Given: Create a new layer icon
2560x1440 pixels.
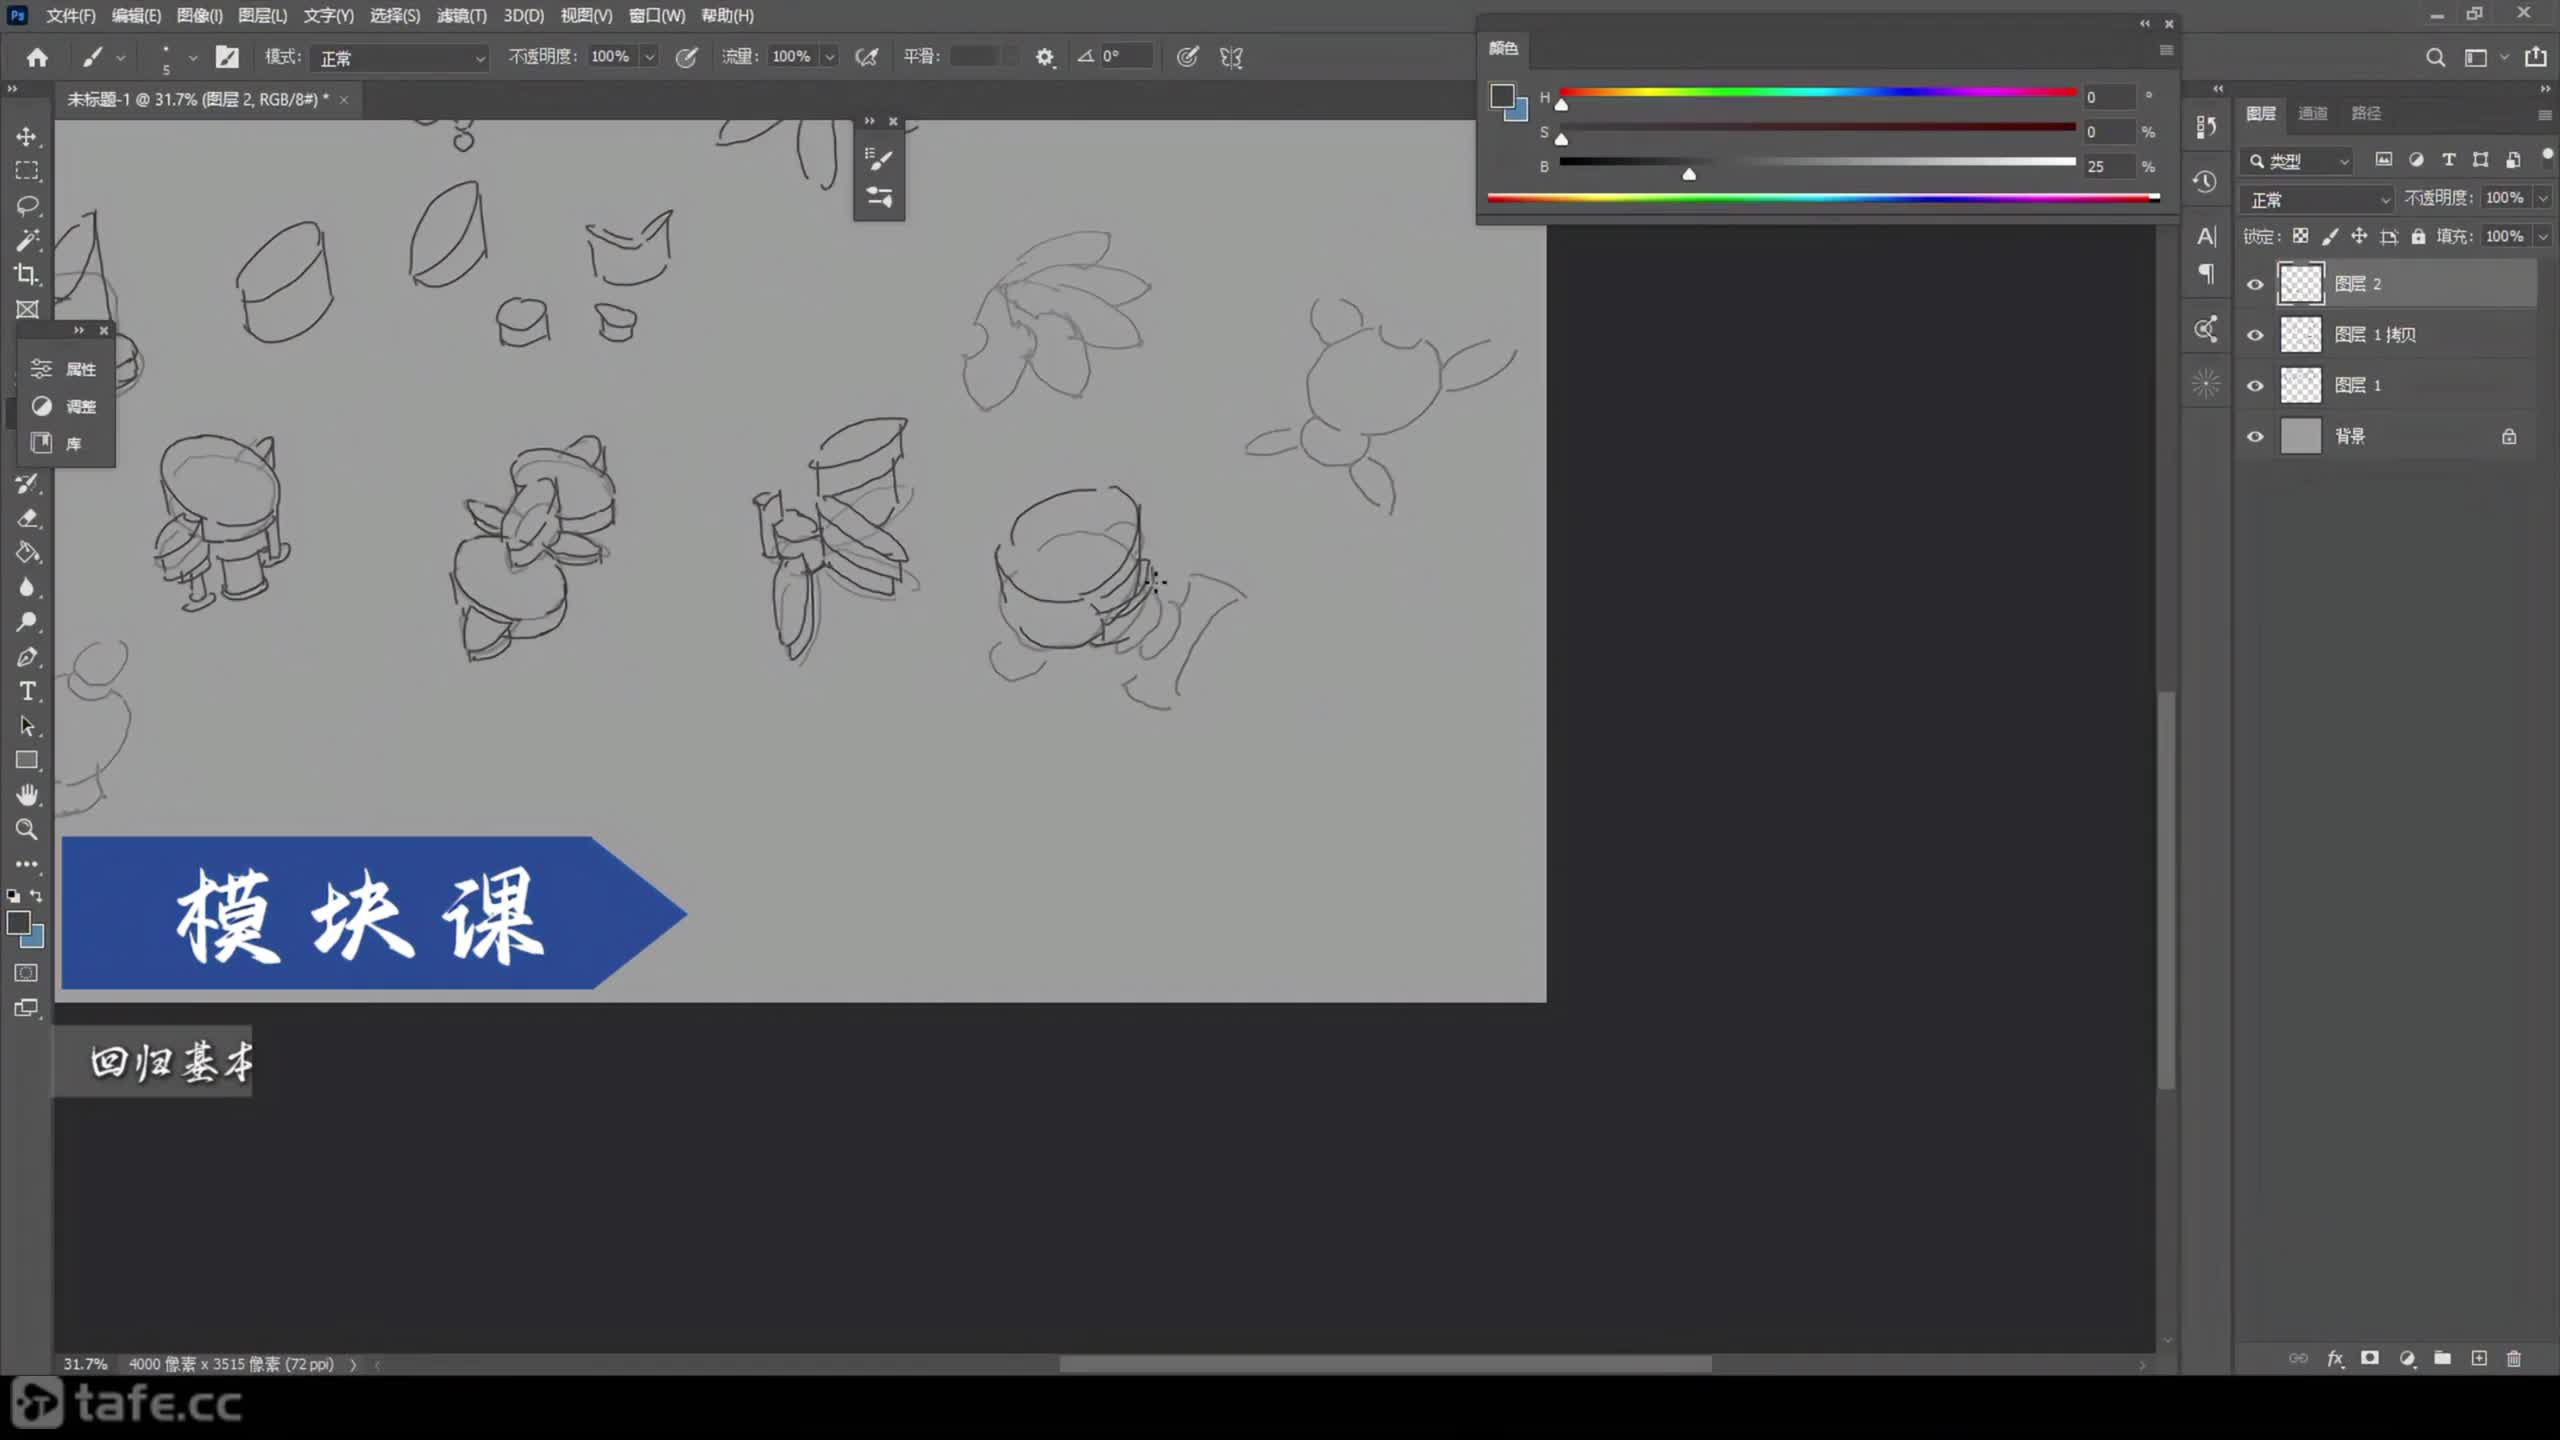Looking at the screenshot, I should [x=2479, y=1358].
